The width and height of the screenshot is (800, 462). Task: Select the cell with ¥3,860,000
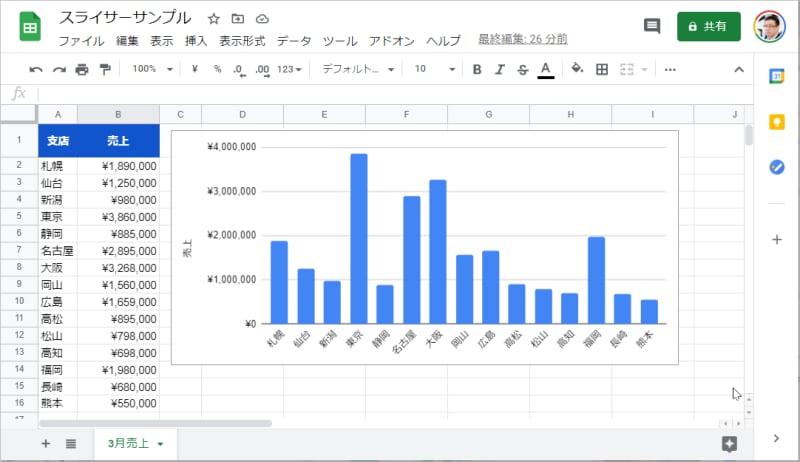[x=118, y=217]
